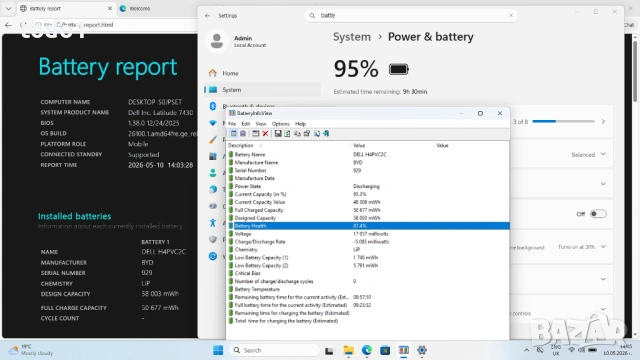
Task: Select the Battery Health row
Action: [x=368, y=226]
